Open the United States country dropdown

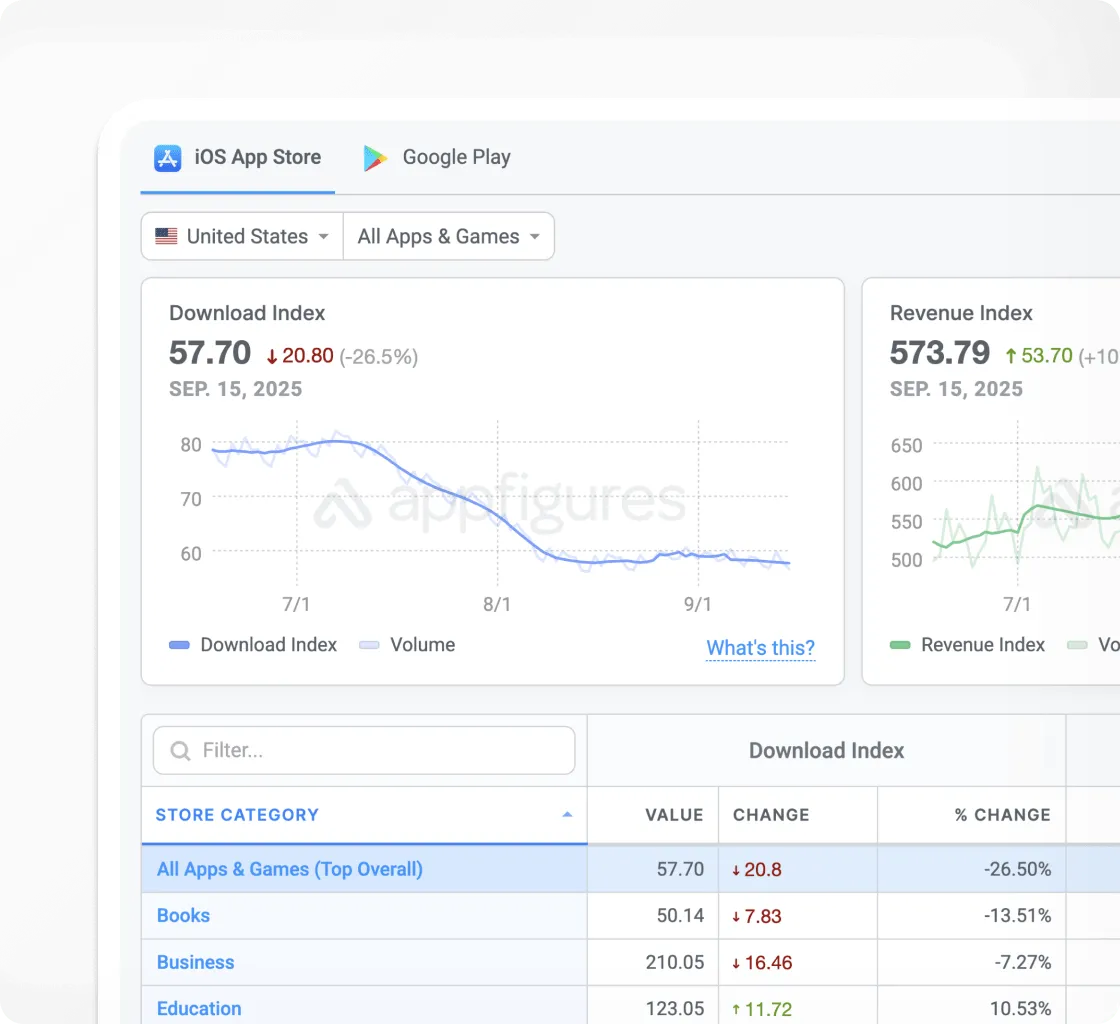pos(242,236)
